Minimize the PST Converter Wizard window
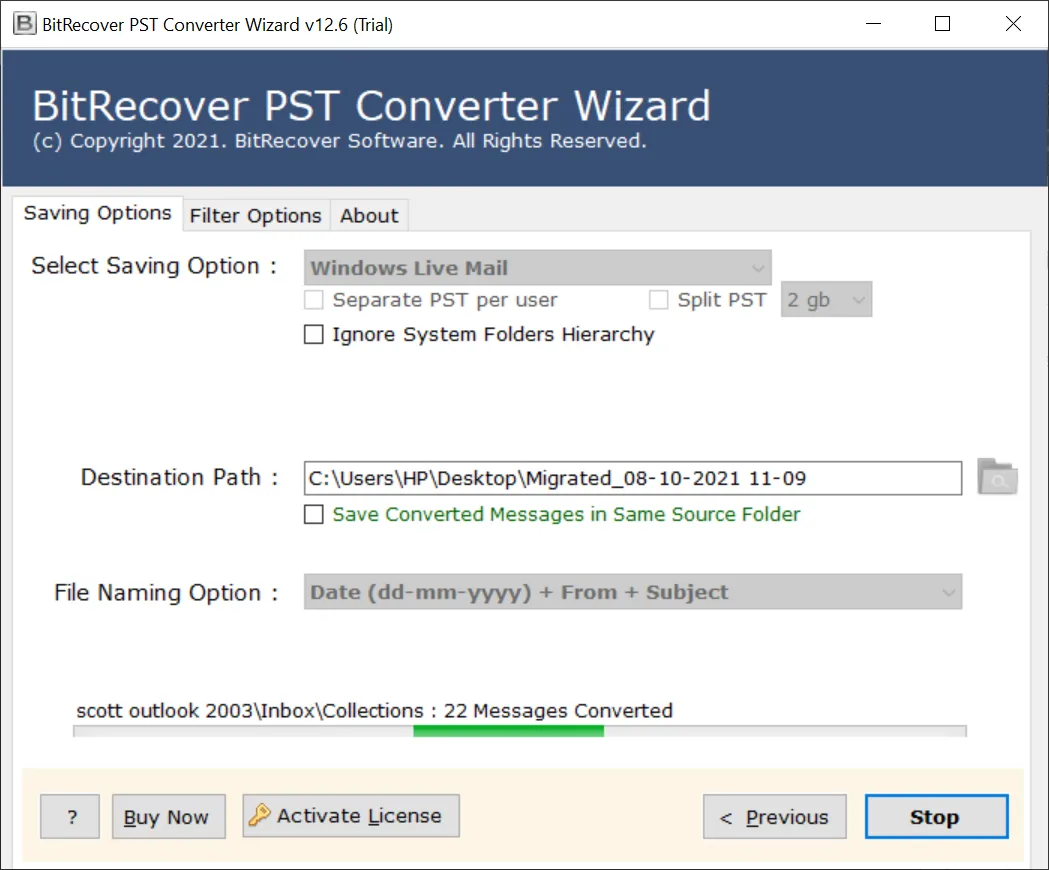This screenshot has height=870, width=1049. 873,24
